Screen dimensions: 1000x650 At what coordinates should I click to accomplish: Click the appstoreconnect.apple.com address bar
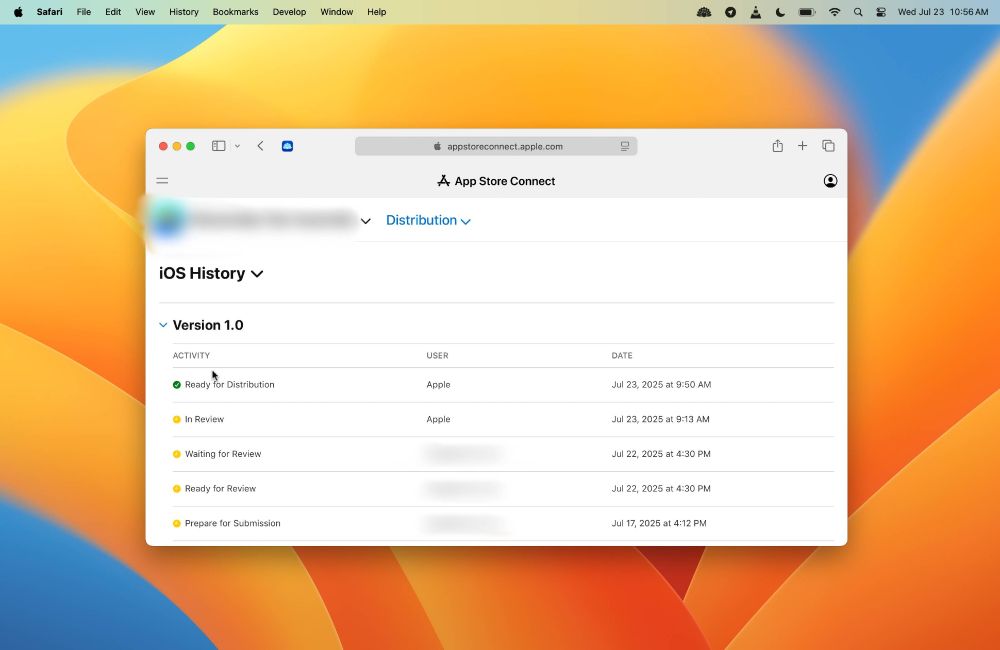[x=496, y=146]
